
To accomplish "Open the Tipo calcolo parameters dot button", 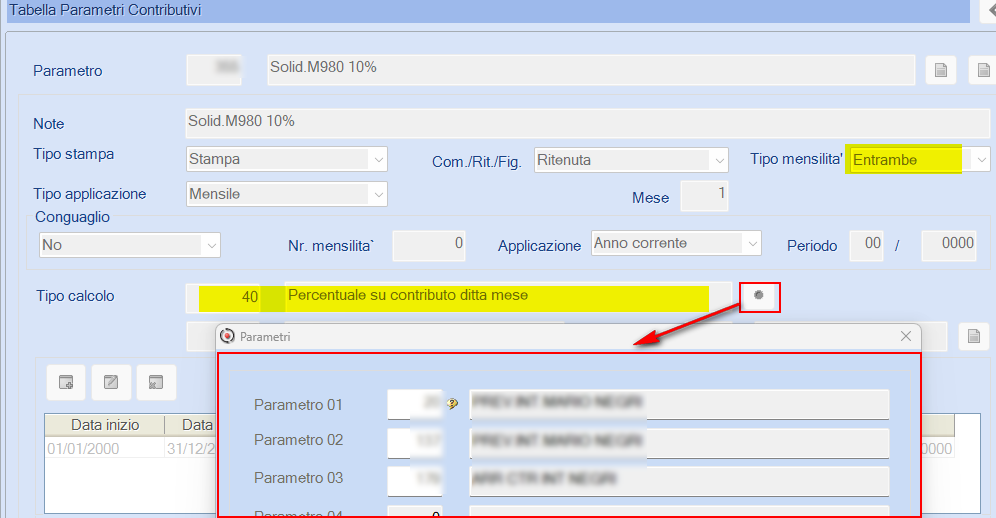I will point(759,296).
